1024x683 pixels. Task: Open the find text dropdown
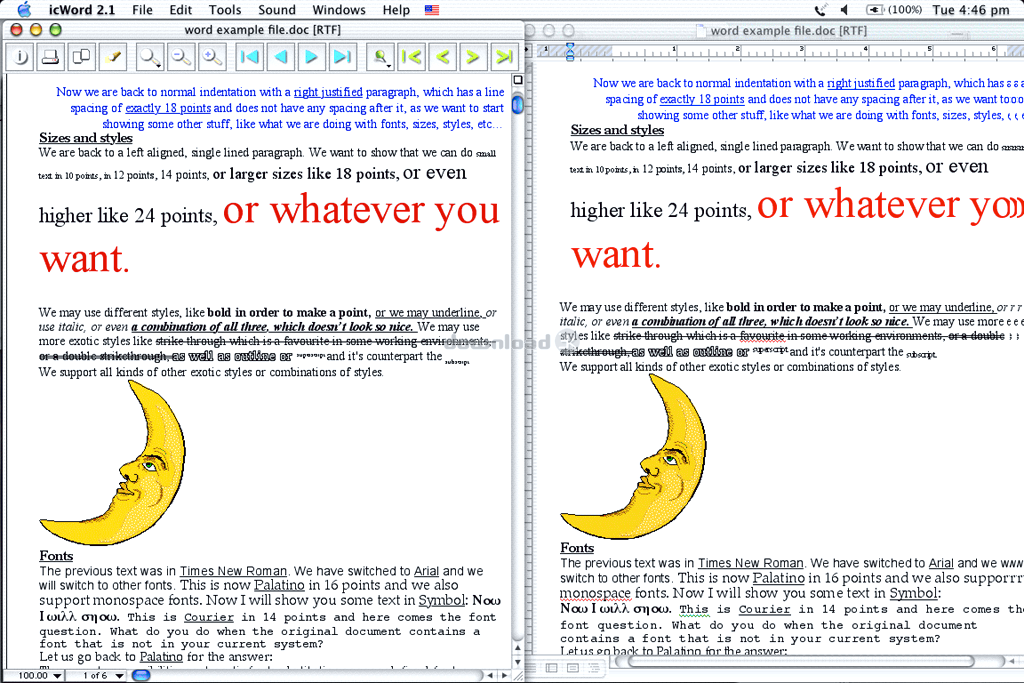coord(380,57)
